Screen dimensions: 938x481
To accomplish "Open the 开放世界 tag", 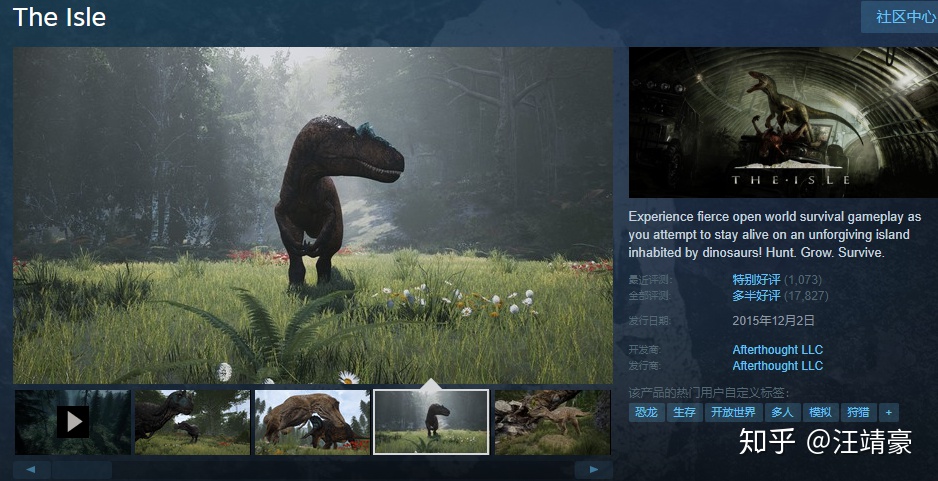I will point(733,412).
